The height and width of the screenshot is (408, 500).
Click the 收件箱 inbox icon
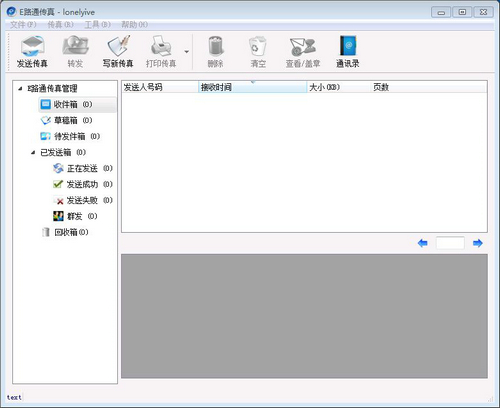pyautogui.click(x=46, y=104)
